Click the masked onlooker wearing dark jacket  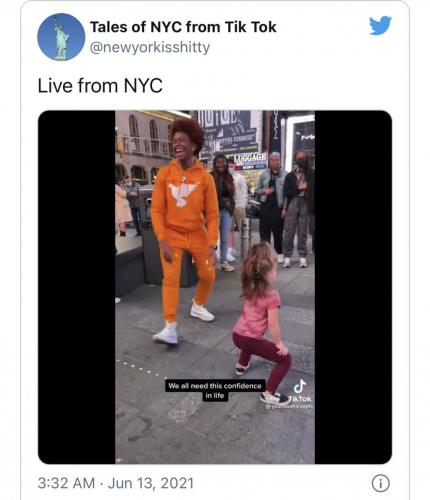tap(298, 208)
